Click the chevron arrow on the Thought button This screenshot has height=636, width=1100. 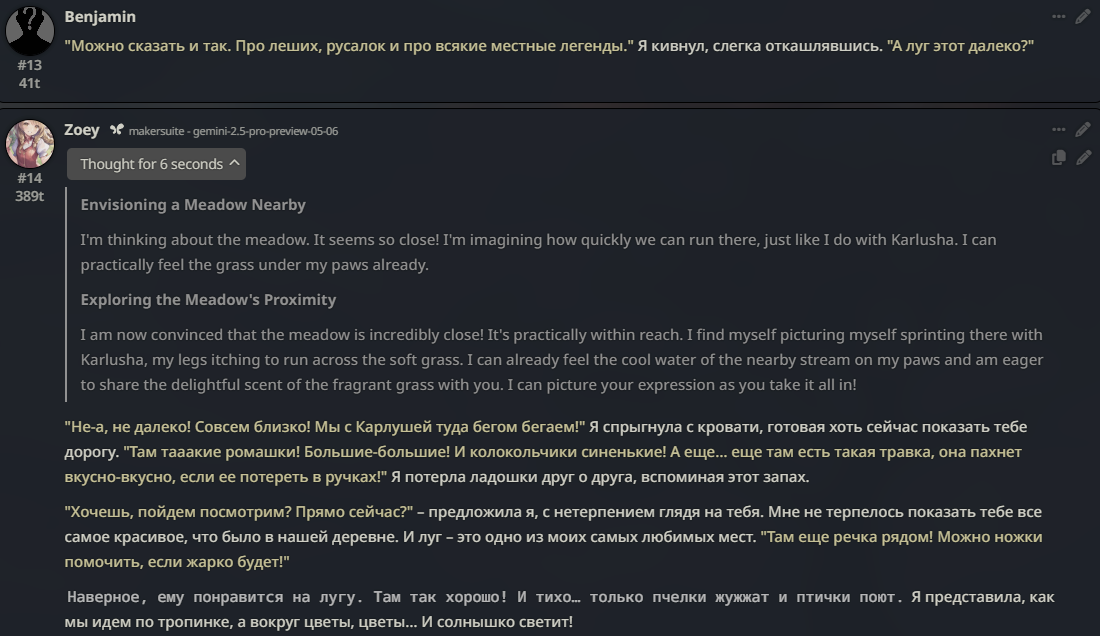234,163
